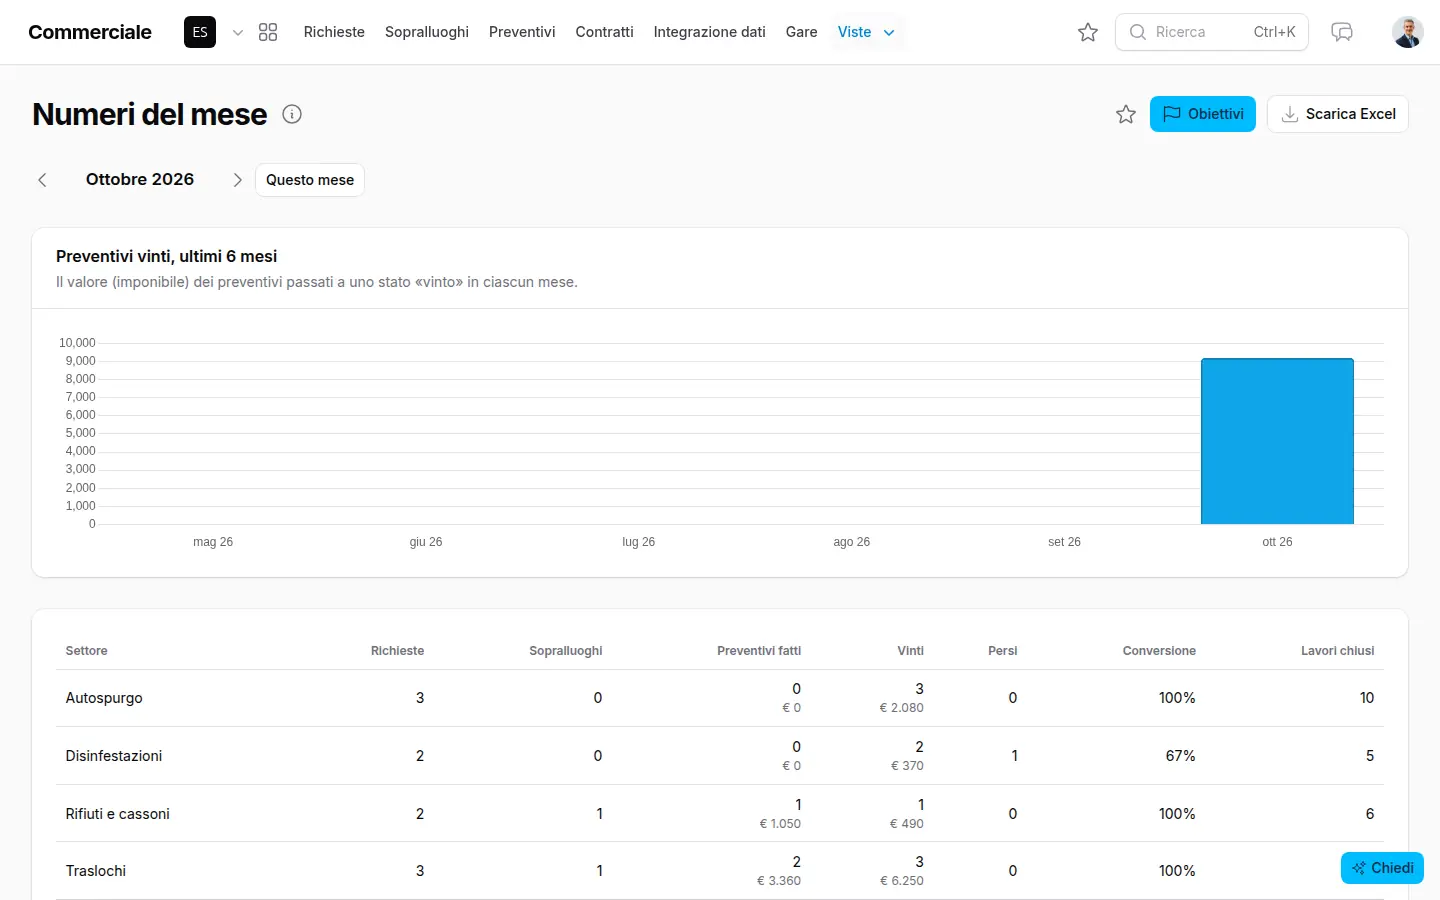Open the Gare section

point(802,32)
